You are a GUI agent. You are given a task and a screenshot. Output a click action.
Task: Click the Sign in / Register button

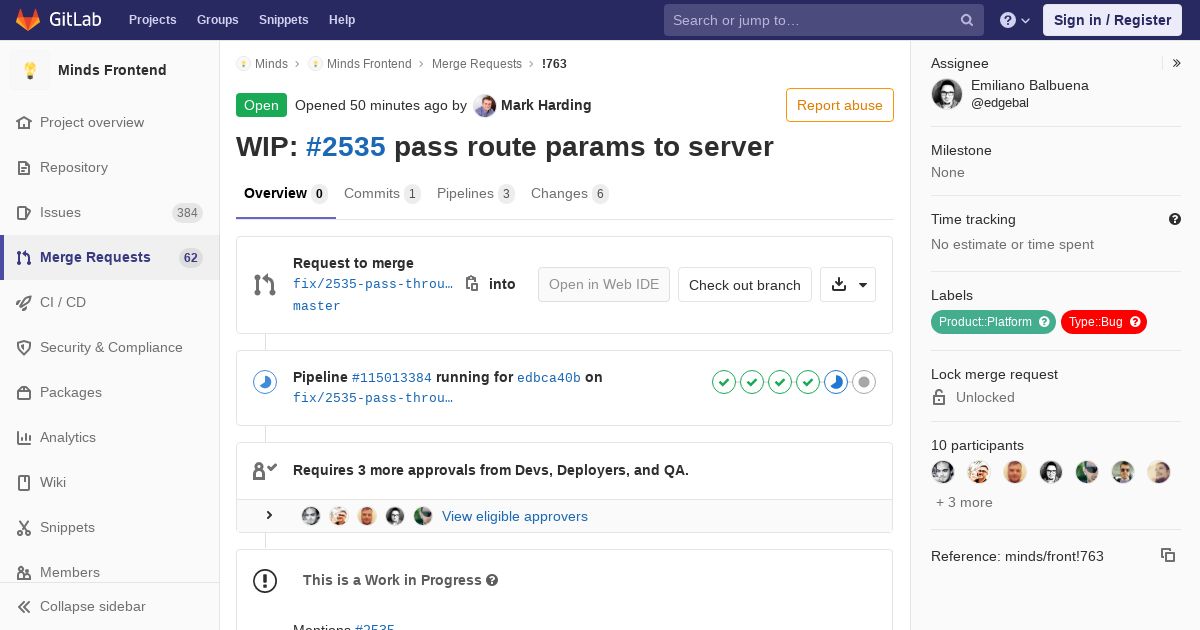click(1112, 20)
